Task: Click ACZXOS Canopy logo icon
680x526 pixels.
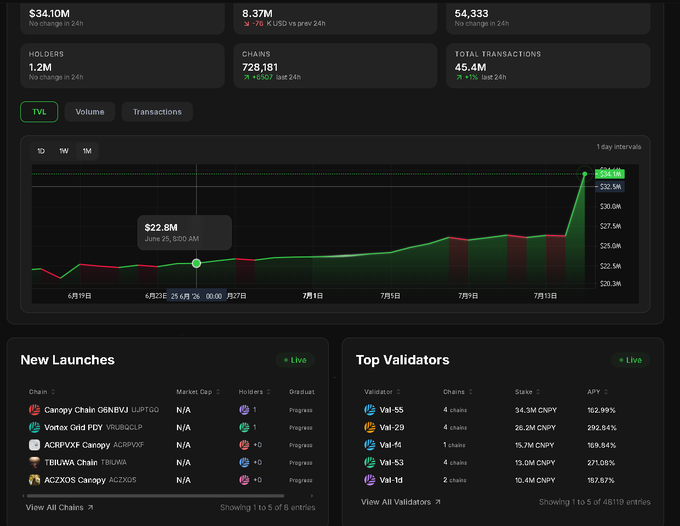Action: coord(34,480)
